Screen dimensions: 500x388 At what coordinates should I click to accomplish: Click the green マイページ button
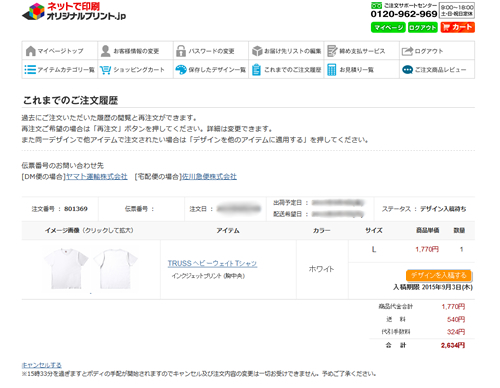[388, 27]
